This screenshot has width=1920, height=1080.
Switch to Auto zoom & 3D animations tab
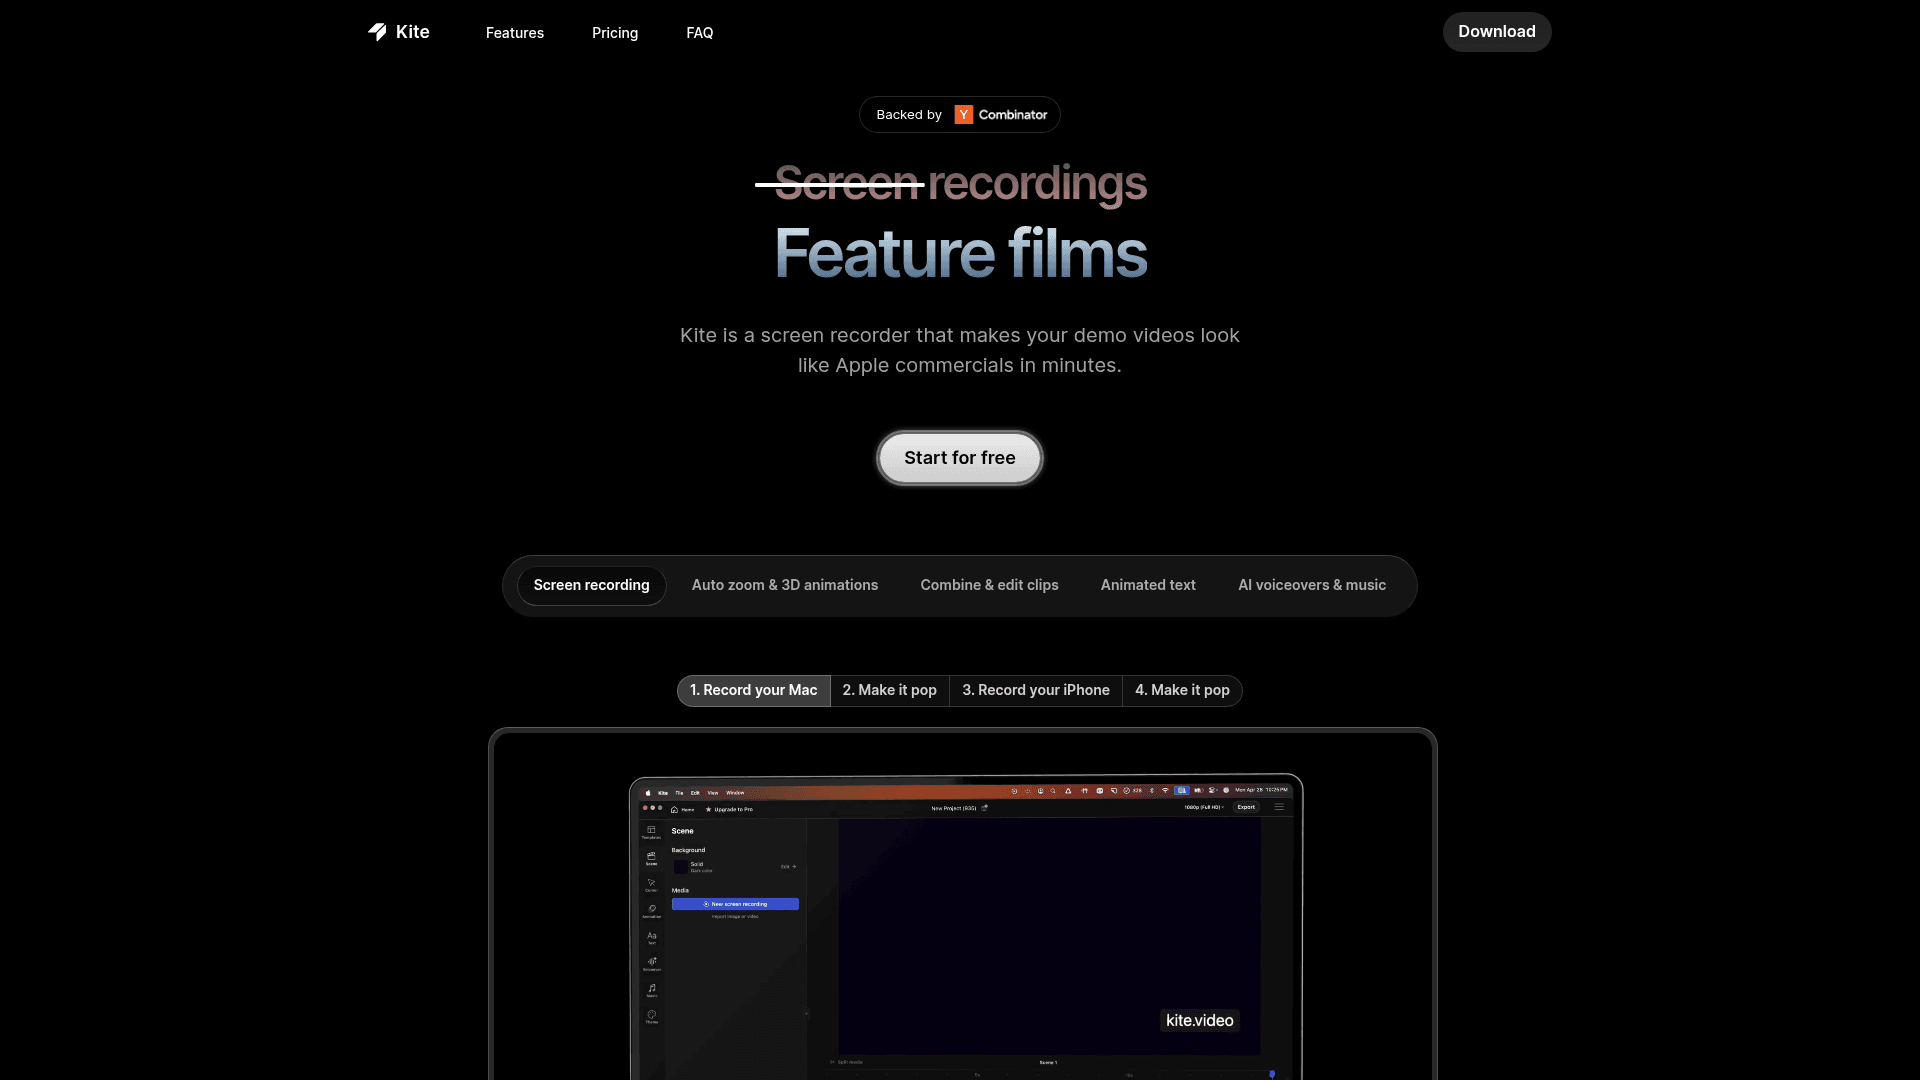click(785, 585)
